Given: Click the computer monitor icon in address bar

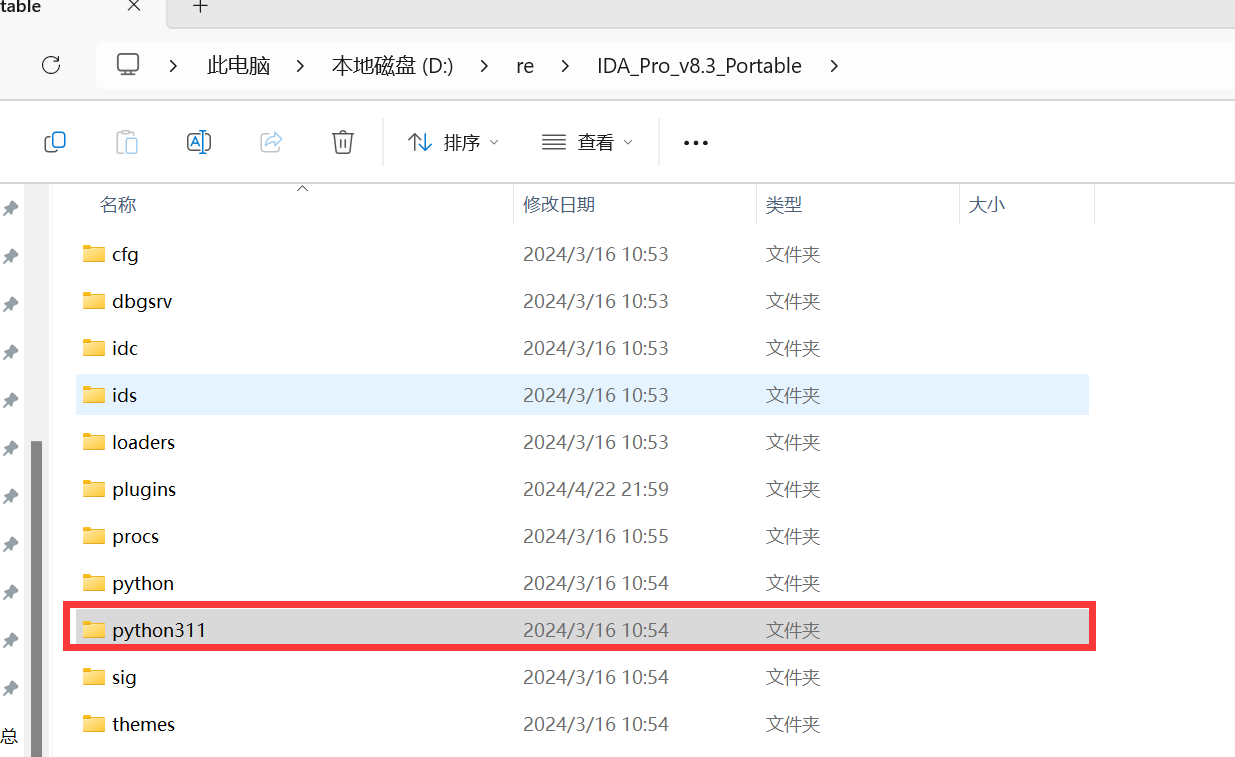Looking at the screenshot, I should pyautogui.click(x=127, y=65).
